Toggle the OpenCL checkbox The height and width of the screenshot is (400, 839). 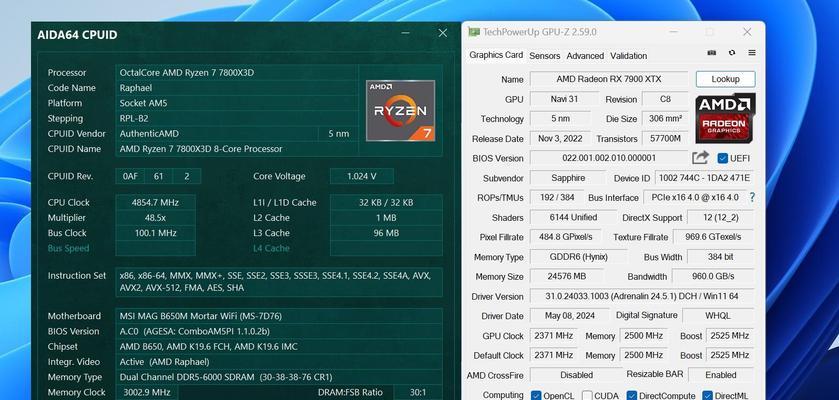[536, 396]
